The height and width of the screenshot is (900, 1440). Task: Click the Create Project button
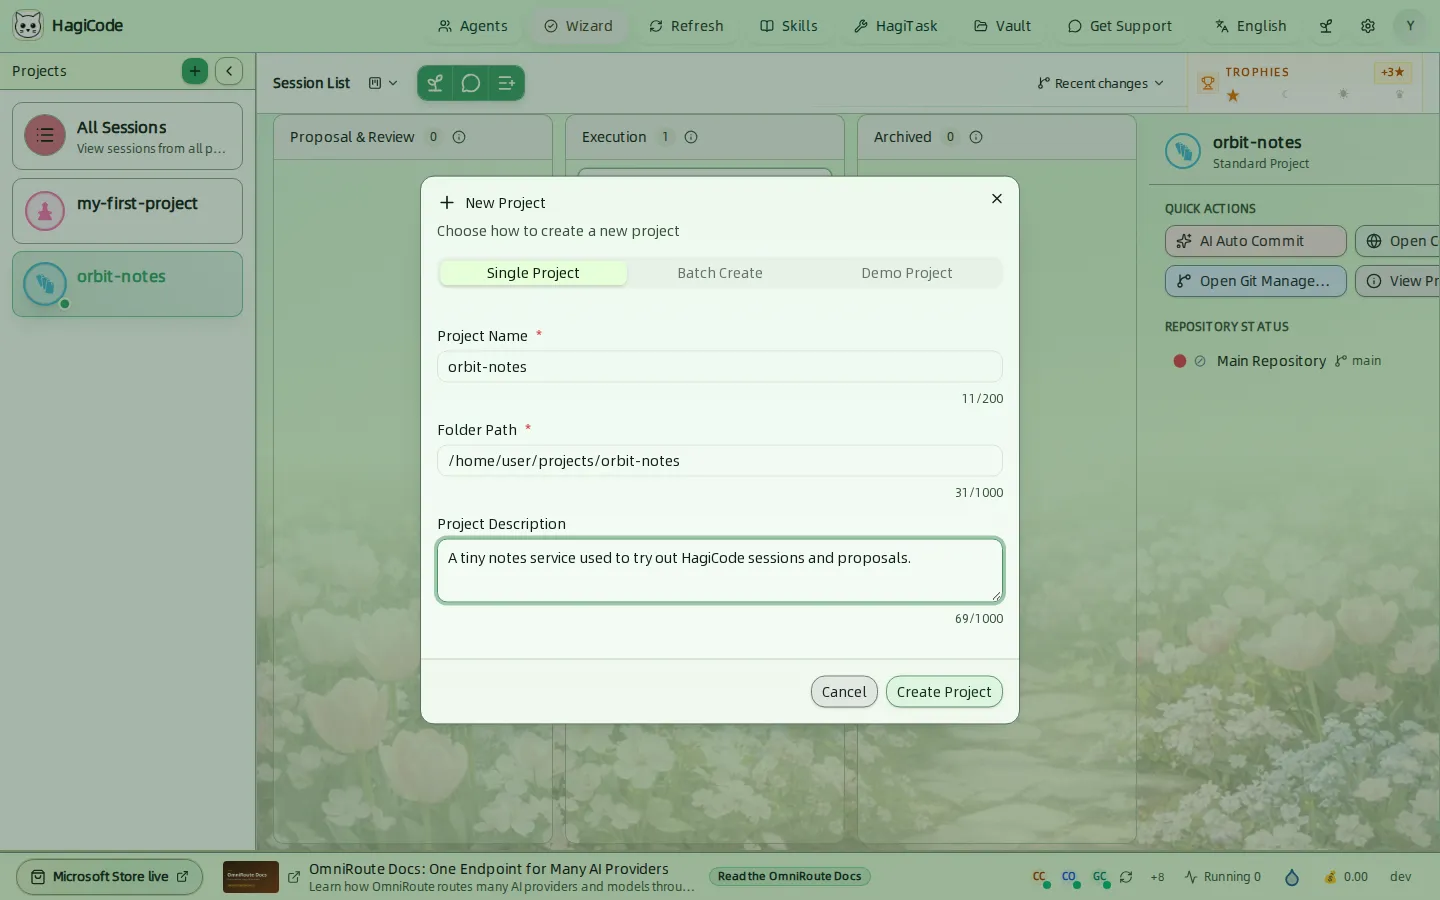(x=944, y=692)
